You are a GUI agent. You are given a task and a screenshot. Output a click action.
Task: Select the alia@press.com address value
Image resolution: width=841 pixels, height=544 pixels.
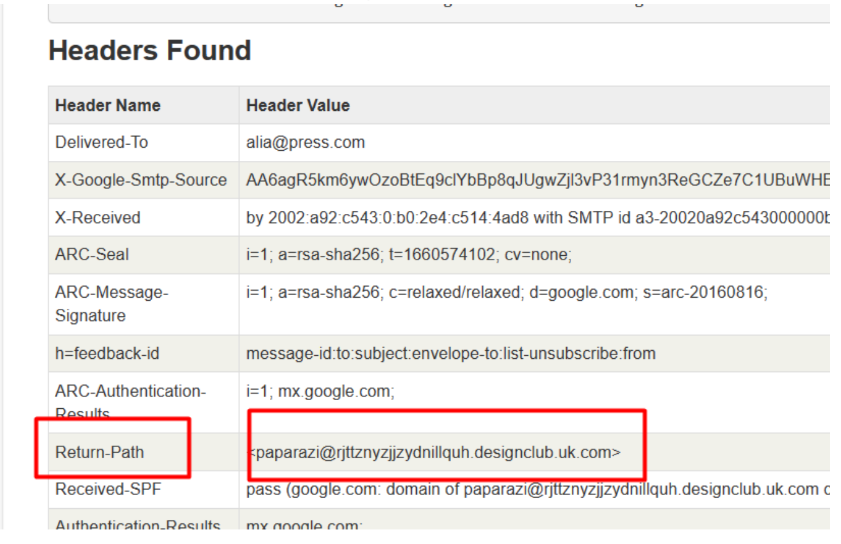click(x=305, y=142)
